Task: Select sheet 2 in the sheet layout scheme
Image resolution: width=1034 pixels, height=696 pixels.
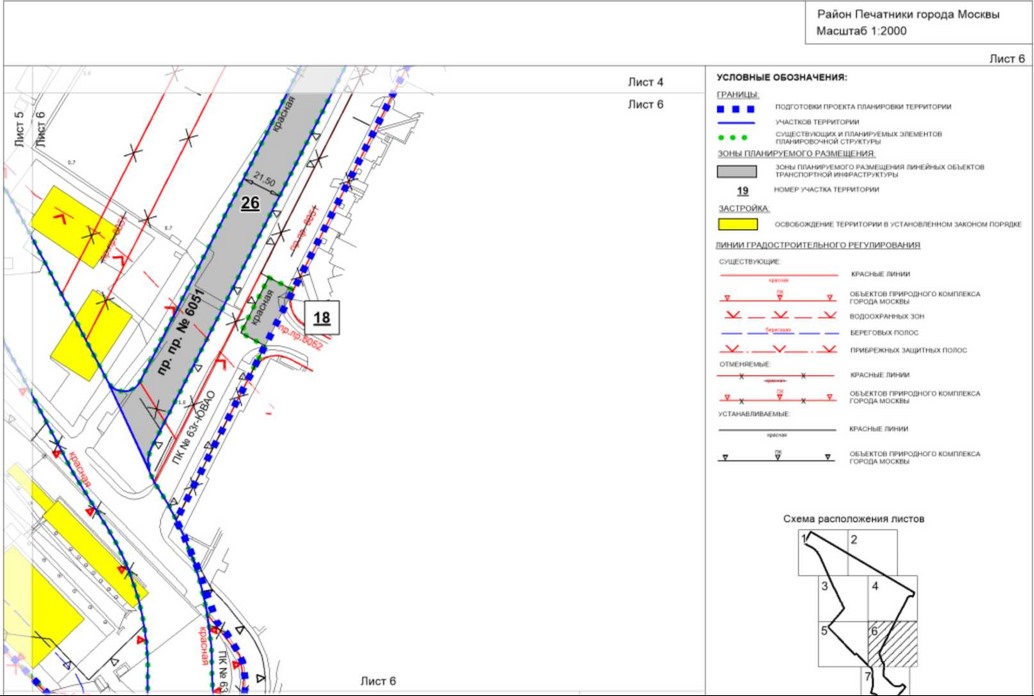Action: [872, 552]
